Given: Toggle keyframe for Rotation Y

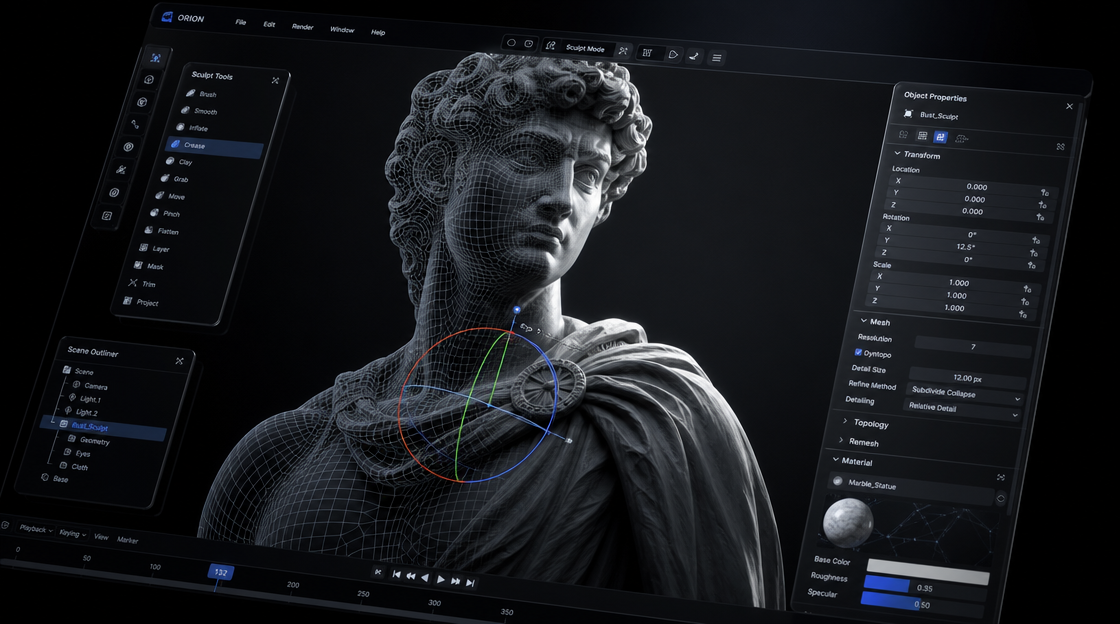Looking at the screenshot, I should pos(1034,253).
